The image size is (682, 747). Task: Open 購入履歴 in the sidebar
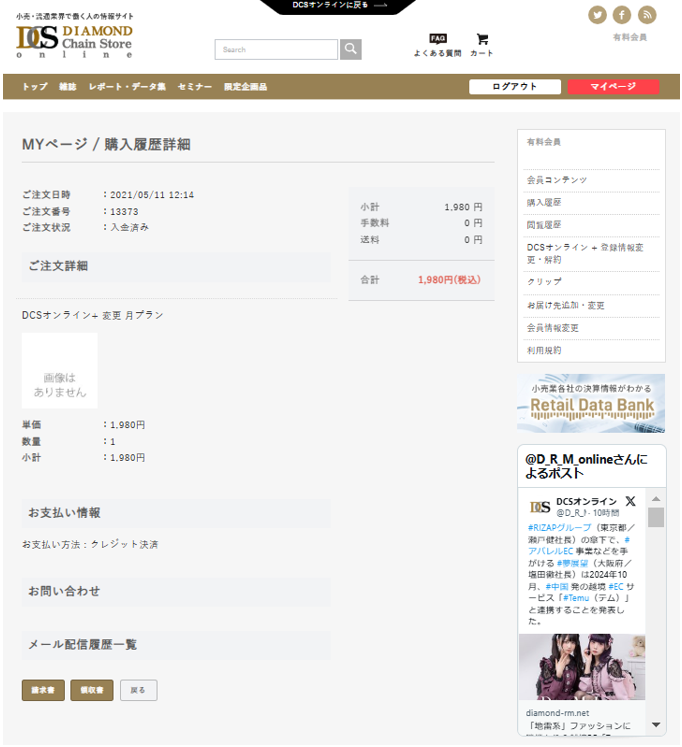544,202
